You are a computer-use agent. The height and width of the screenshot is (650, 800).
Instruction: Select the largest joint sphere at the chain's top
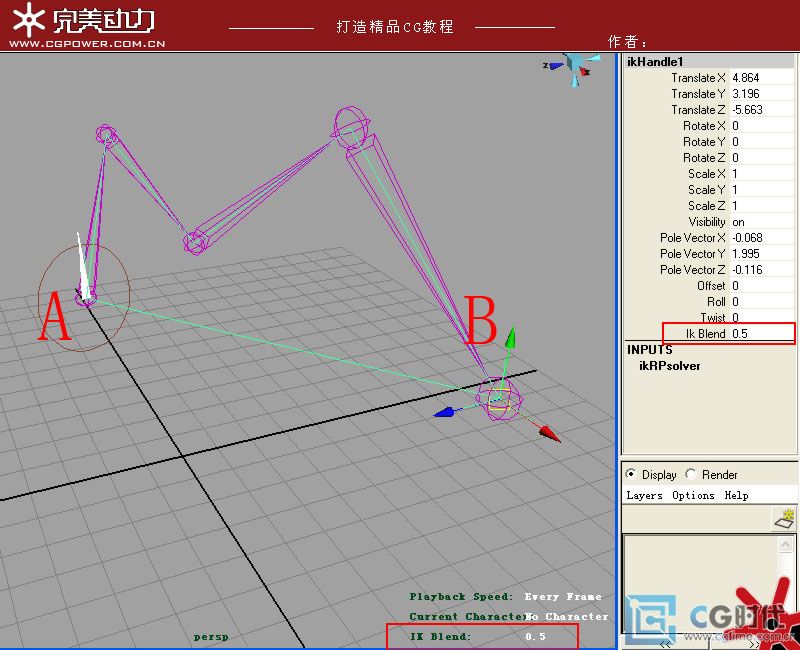(351, 126)
